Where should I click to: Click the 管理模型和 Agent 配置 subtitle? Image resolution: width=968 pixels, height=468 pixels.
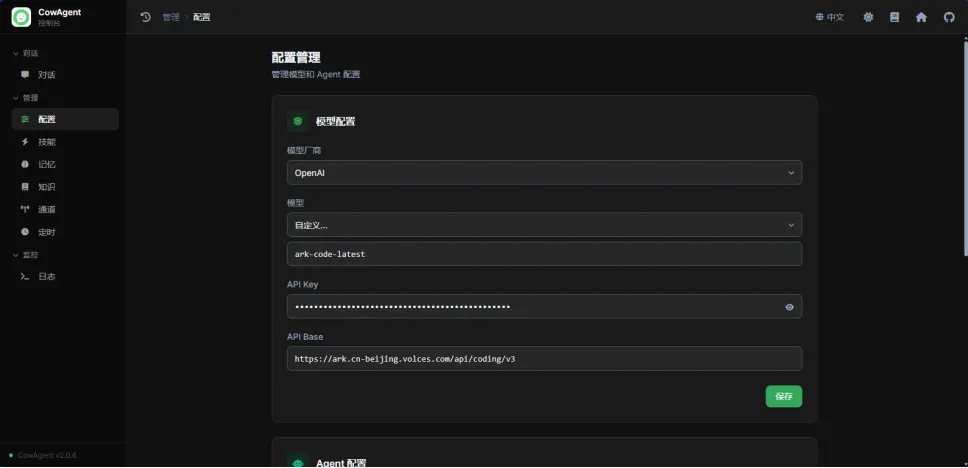[x=315, y=74]
